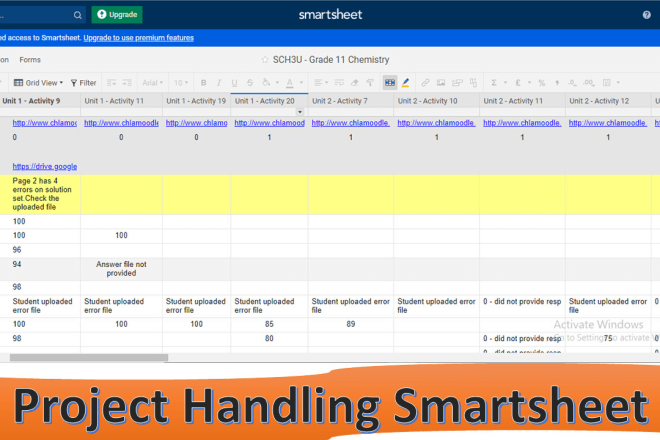Click the insert hyperlink icon

pyautogui.click(x=425, y=83)
